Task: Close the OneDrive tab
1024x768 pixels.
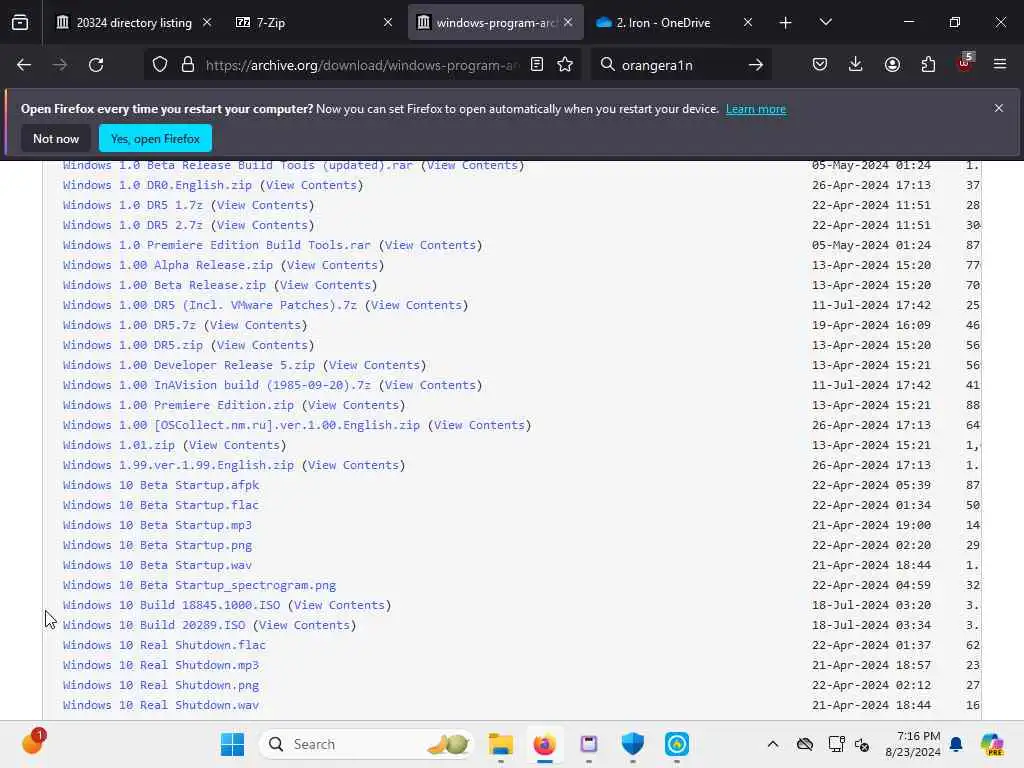Action: (x=748, y=23)
